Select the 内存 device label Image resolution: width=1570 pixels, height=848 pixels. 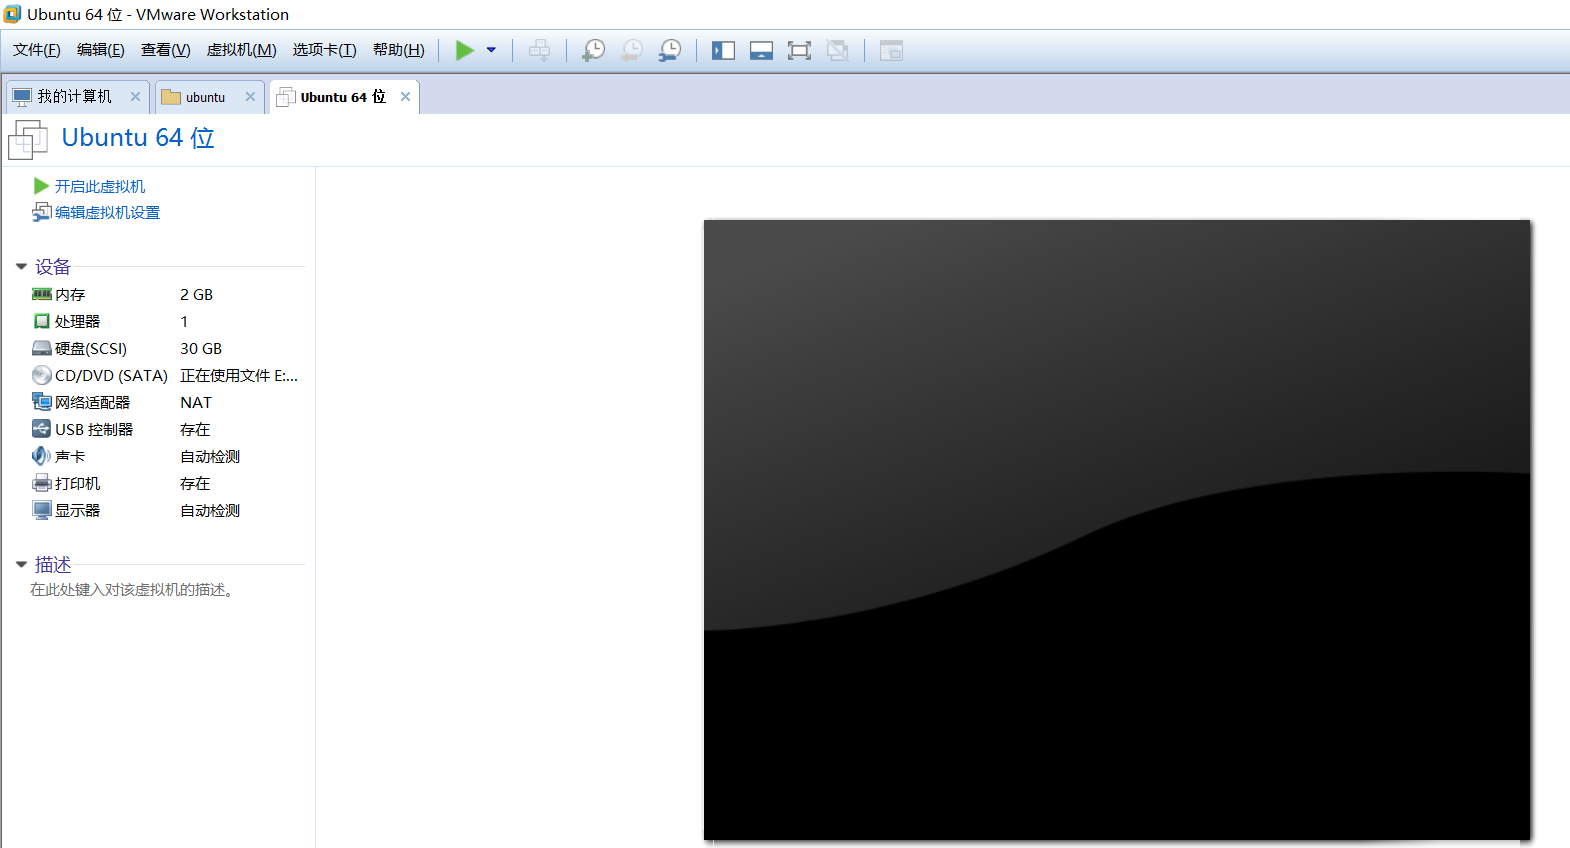[x=70, y=294]
